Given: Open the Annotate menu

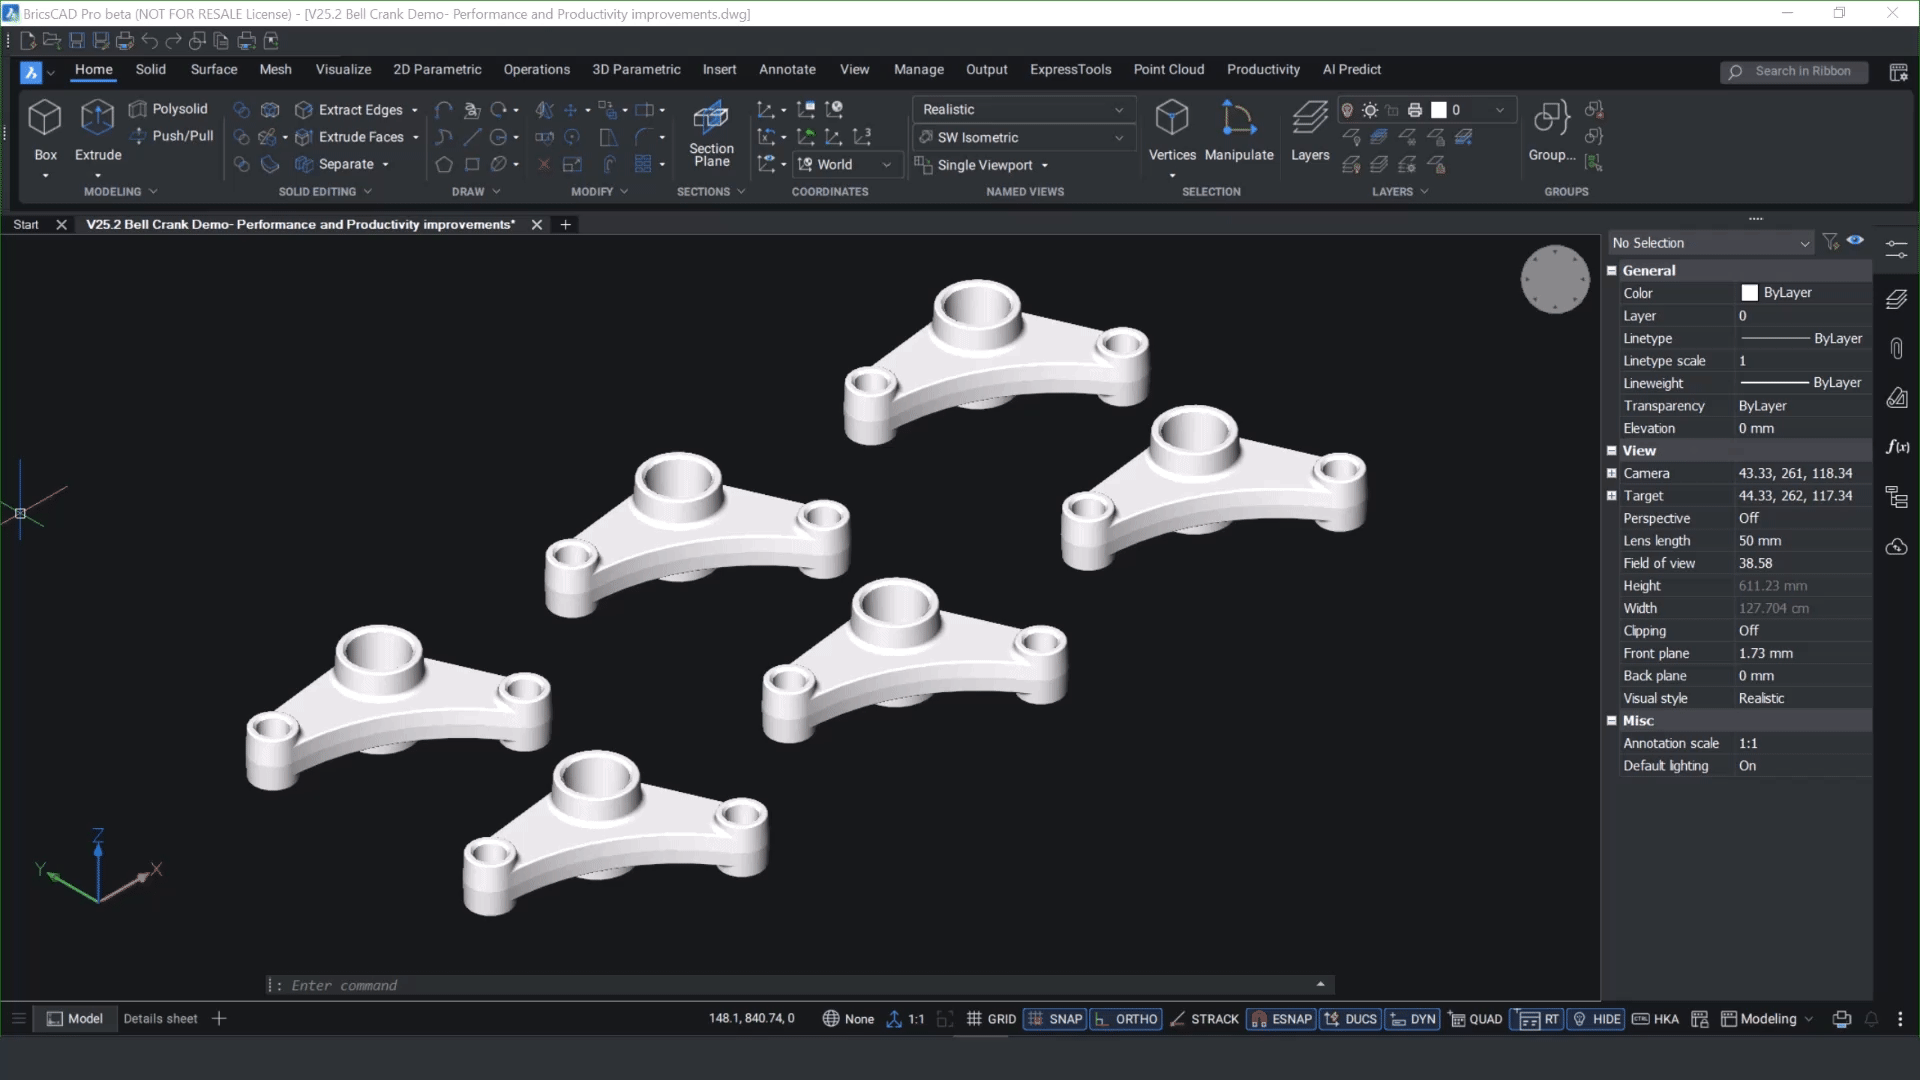Looking at the screenshot, I should point(787,69).
